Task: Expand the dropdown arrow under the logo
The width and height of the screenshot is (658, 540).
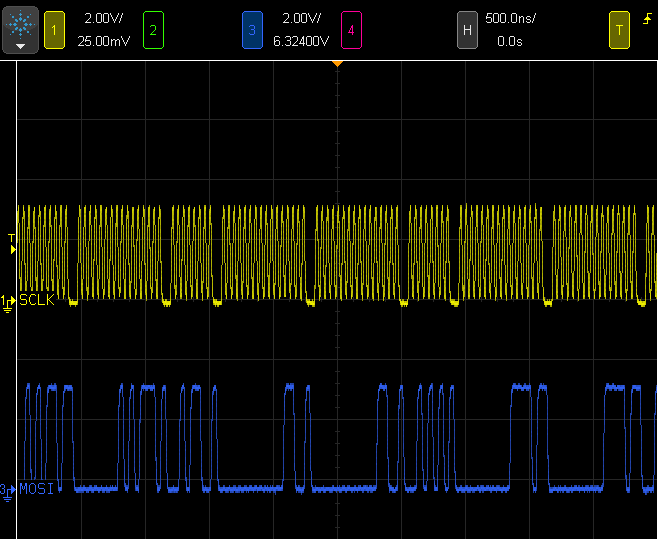Action: 21,46
